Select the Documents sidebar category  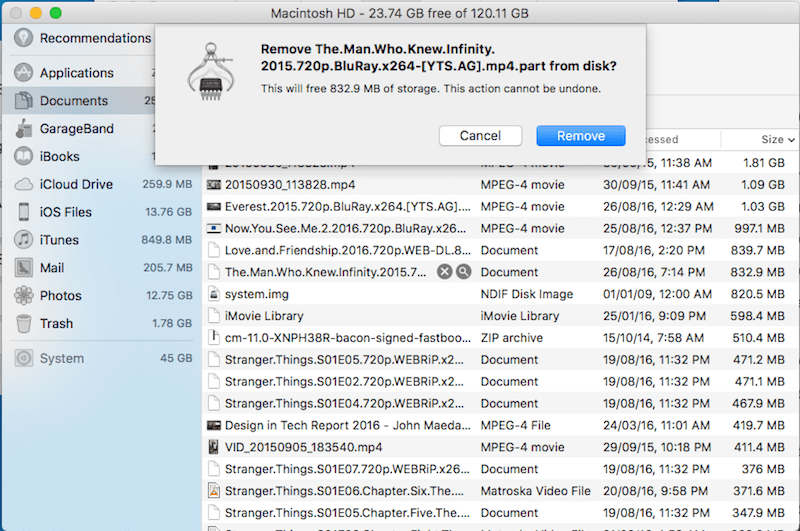74,101
